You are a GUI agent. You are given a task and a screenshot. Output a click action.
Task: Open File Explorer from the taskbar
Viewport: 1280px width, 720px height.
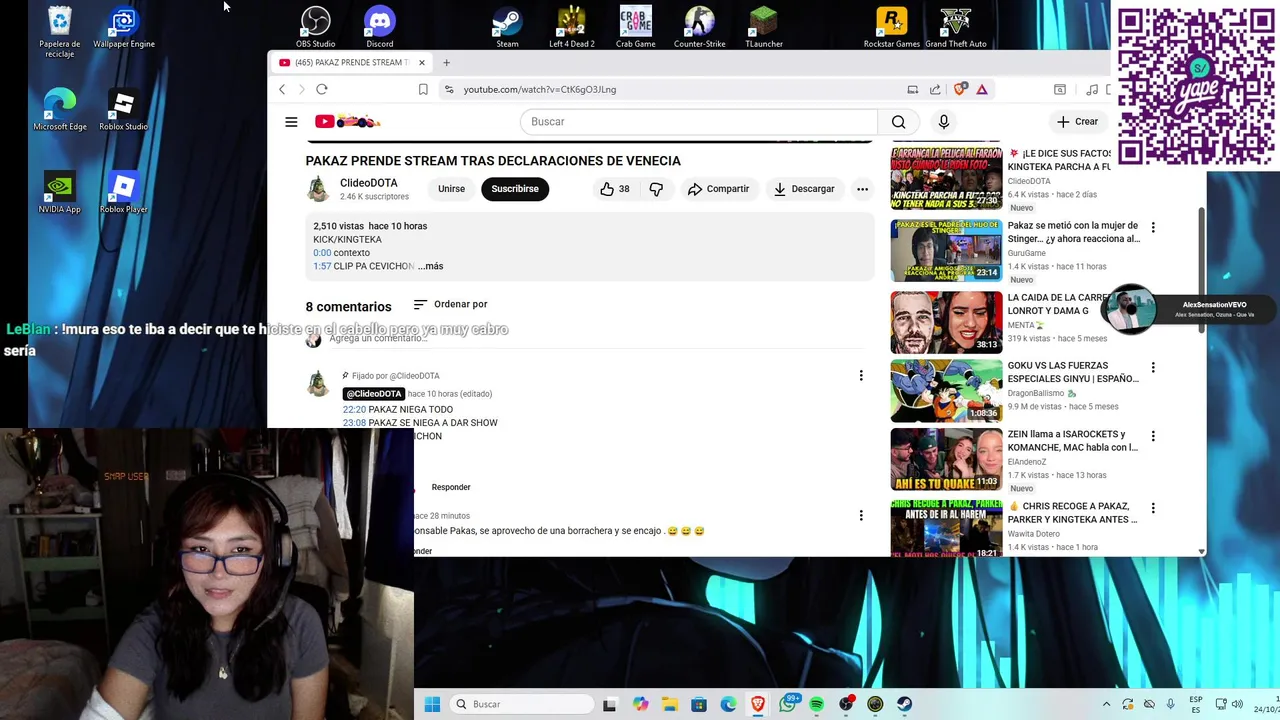coord(669,704)
